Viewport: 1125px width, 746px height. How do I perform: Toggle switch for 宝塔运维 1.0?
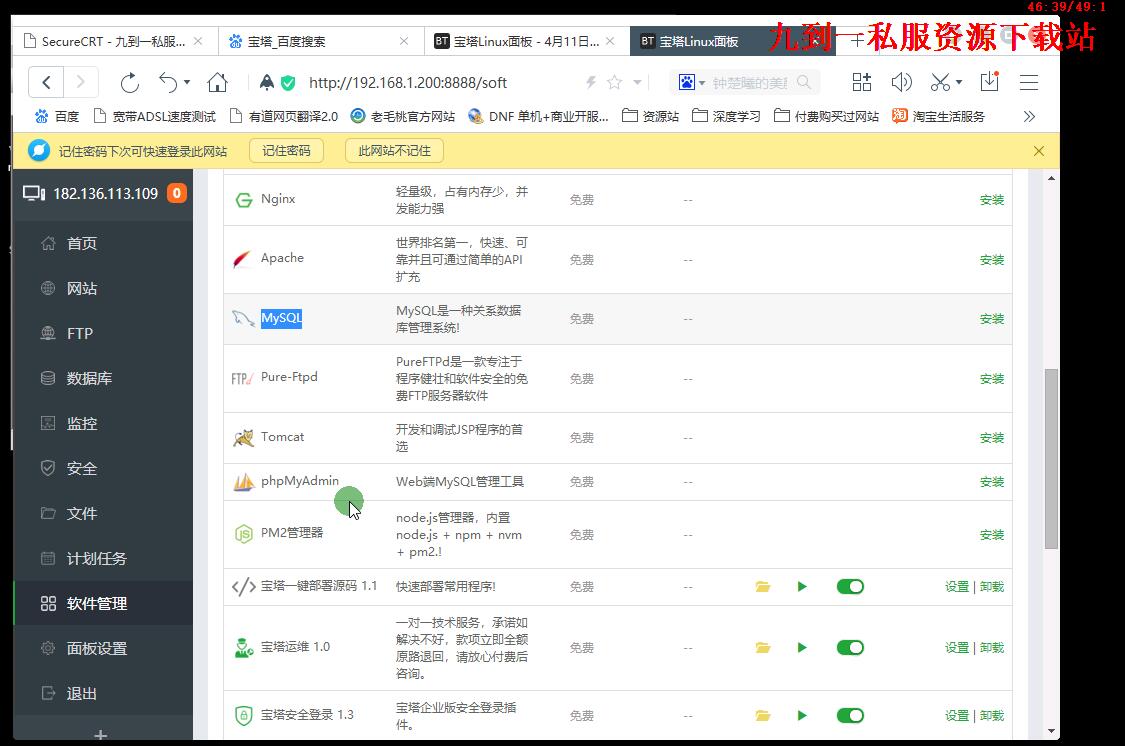[850, 648]
